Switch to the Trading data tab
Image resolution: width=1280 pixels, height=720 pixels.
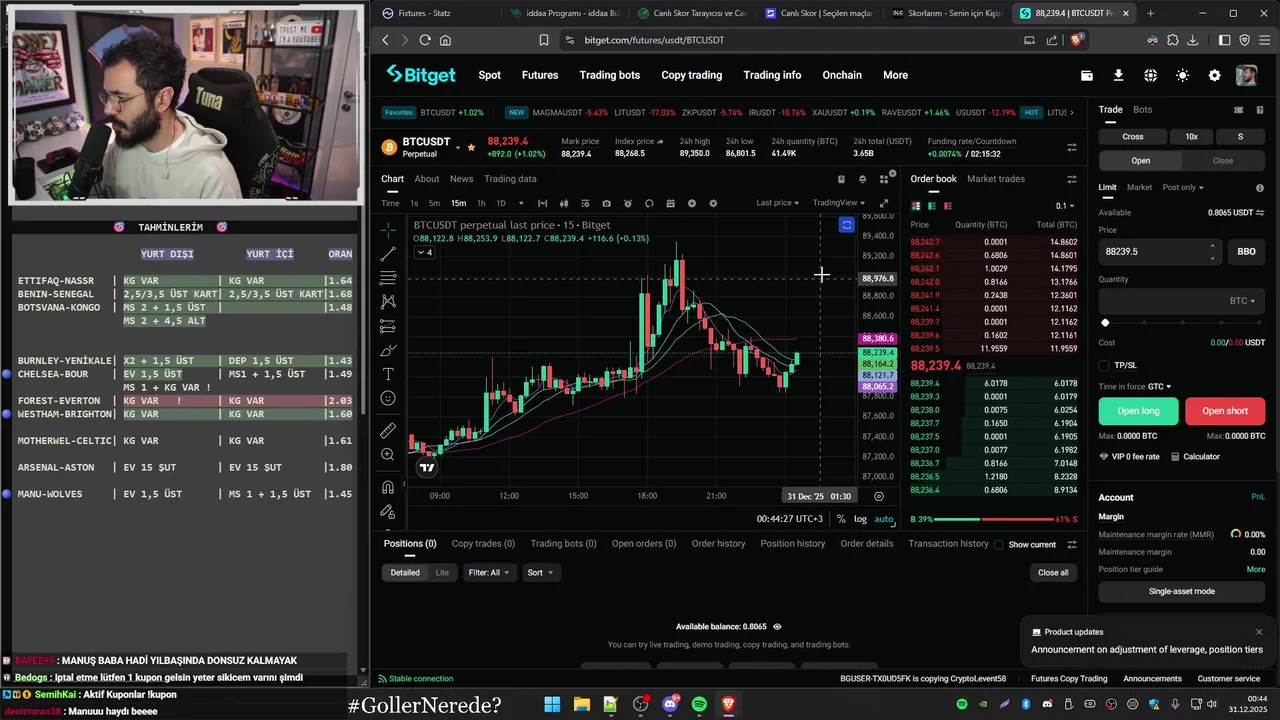pos(510,179)
